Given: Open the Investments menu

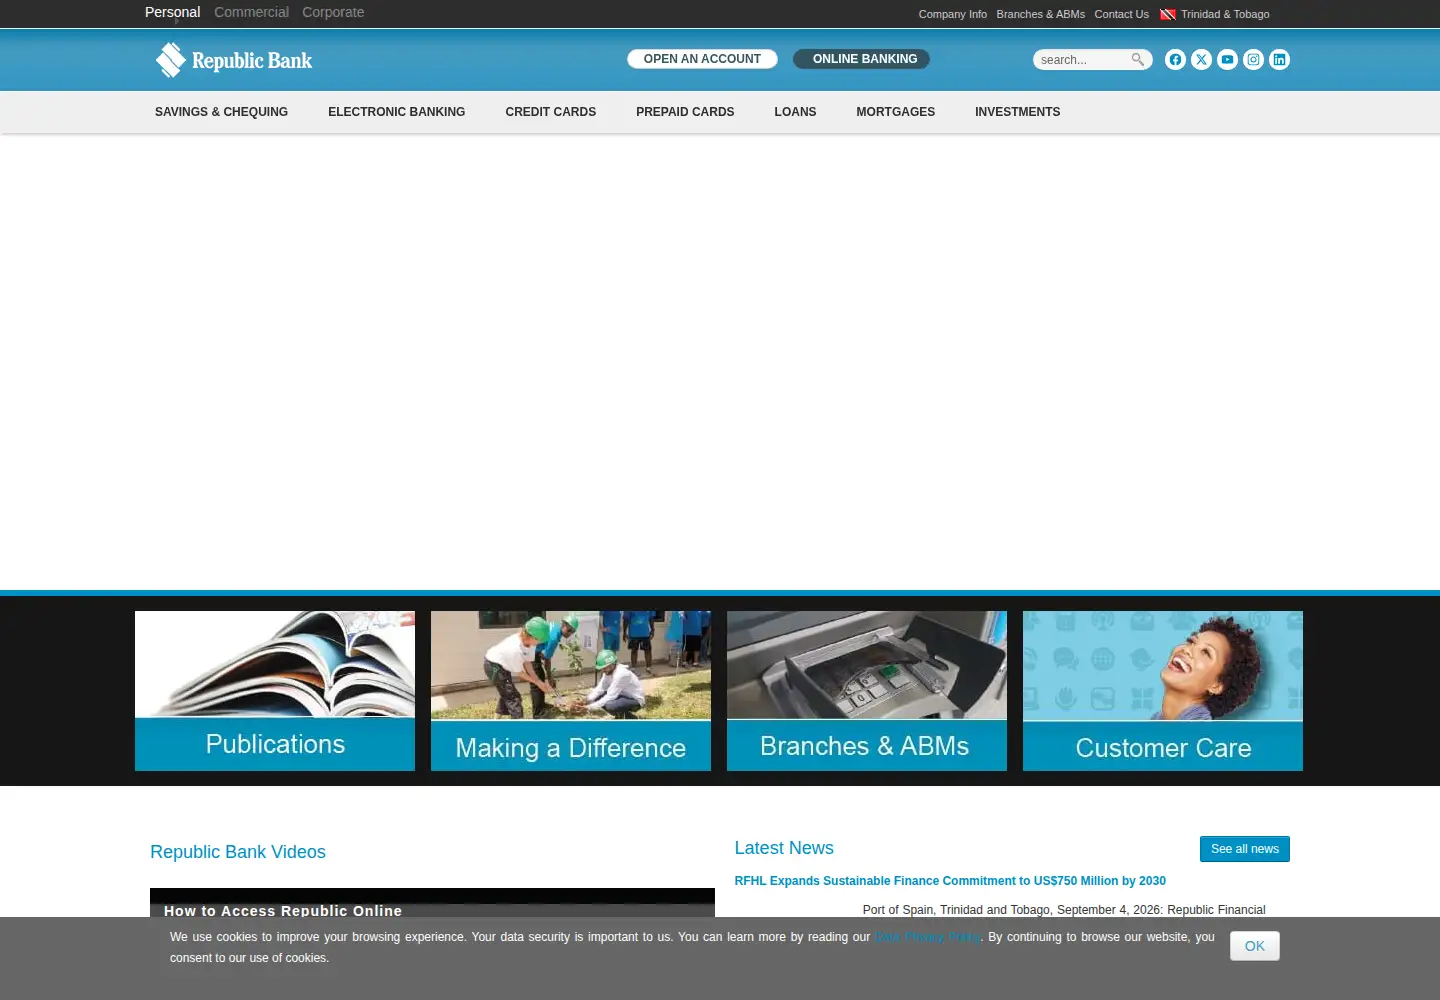Looking at the screenshot, I should point(1017,112).
